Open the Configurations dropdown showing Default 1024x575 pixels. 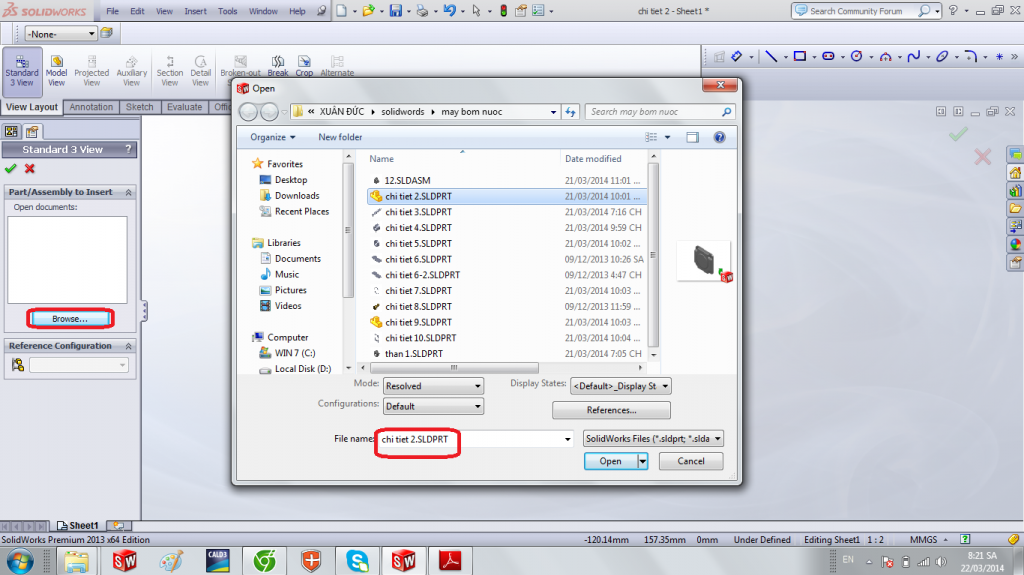click(433, 406)
